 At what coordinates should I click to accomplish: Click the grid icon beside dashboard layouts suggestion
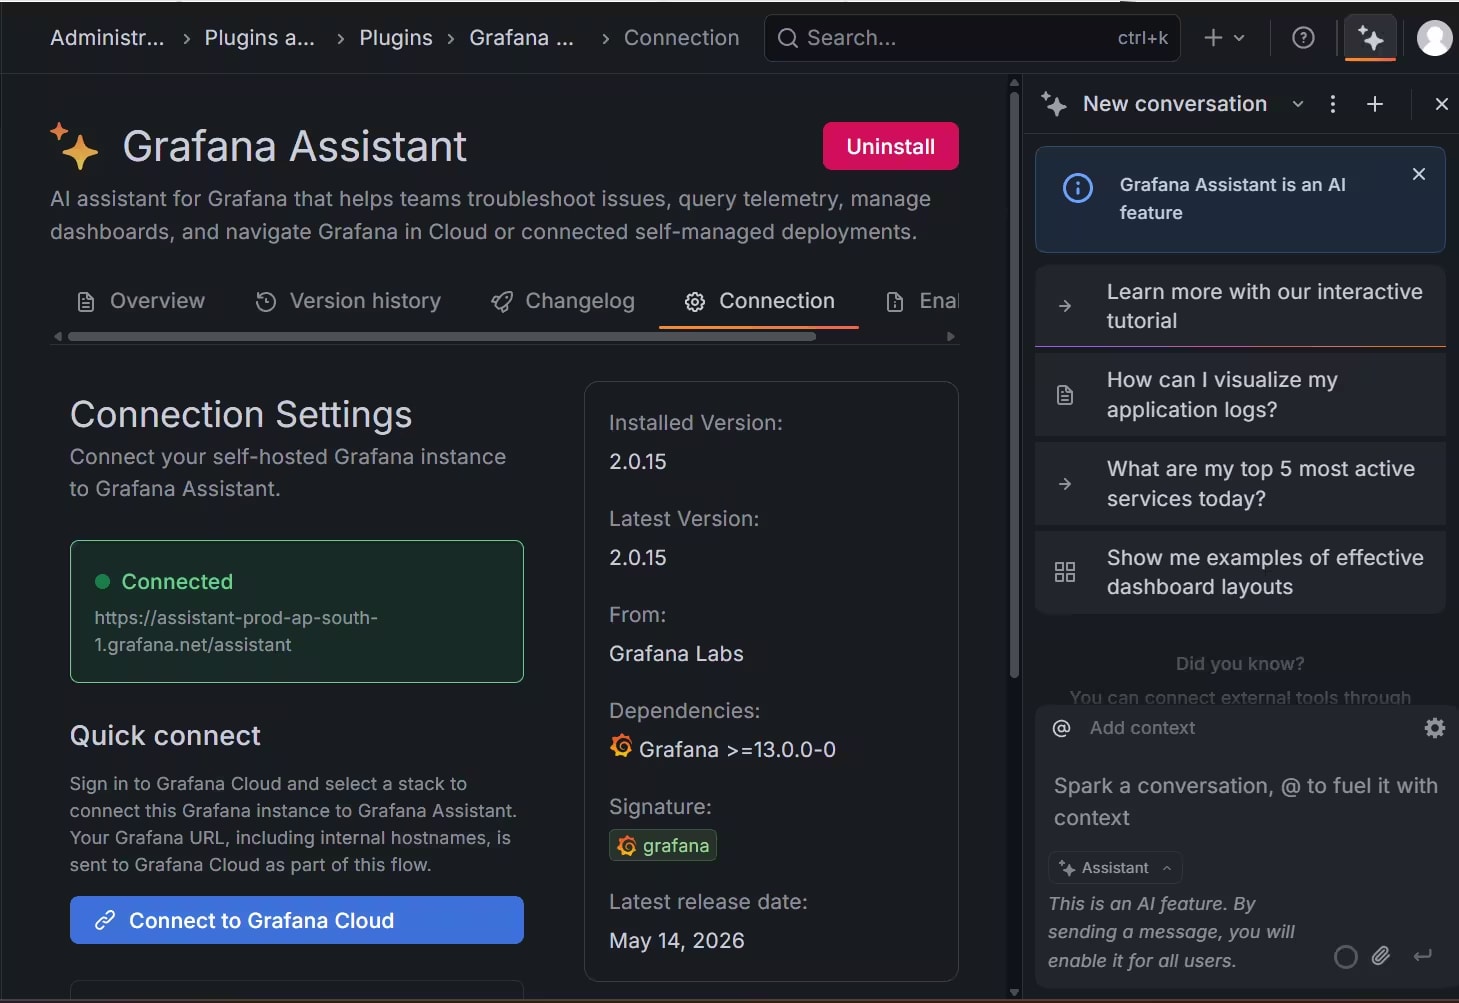1065,572
